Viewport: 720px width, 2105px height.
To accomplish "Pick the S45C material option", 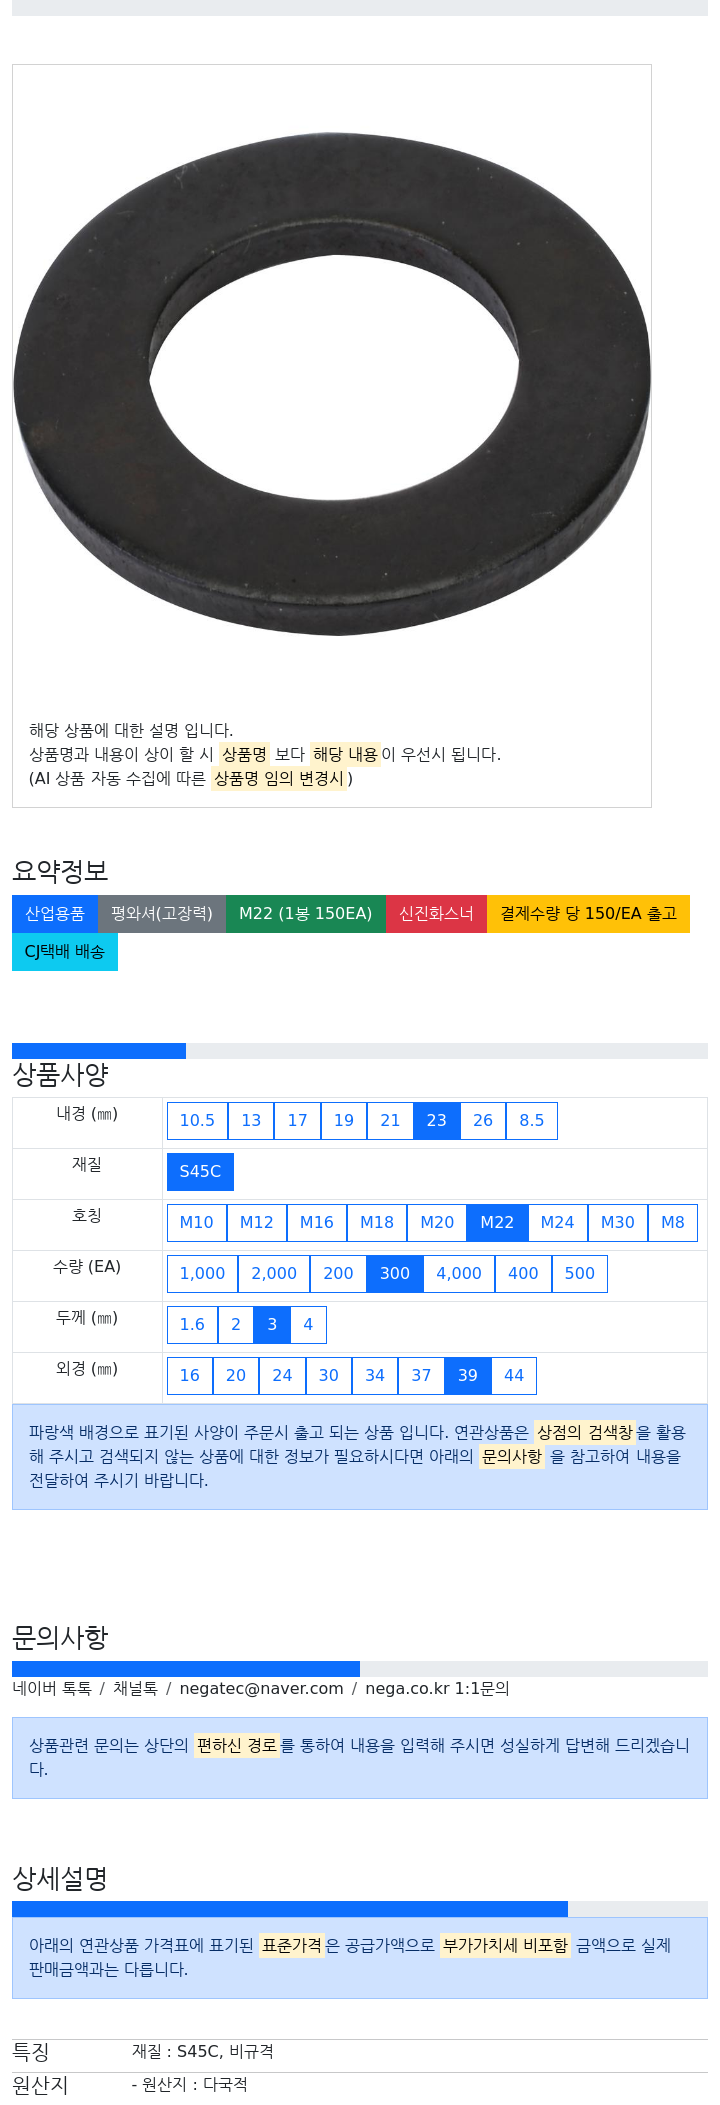I will 200,1172.
